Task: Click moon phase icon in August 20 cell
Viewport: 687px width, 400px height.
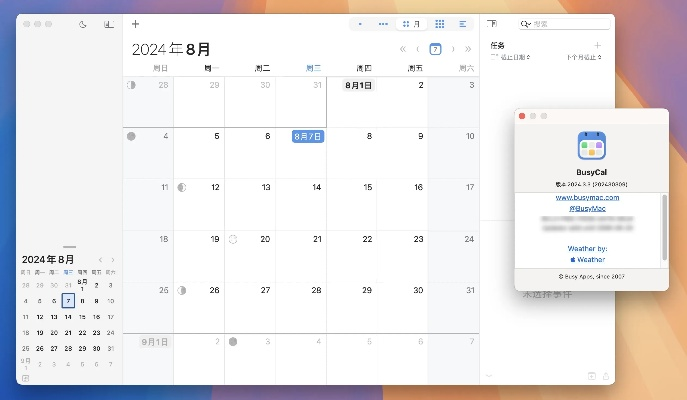Action: (233, 239)
